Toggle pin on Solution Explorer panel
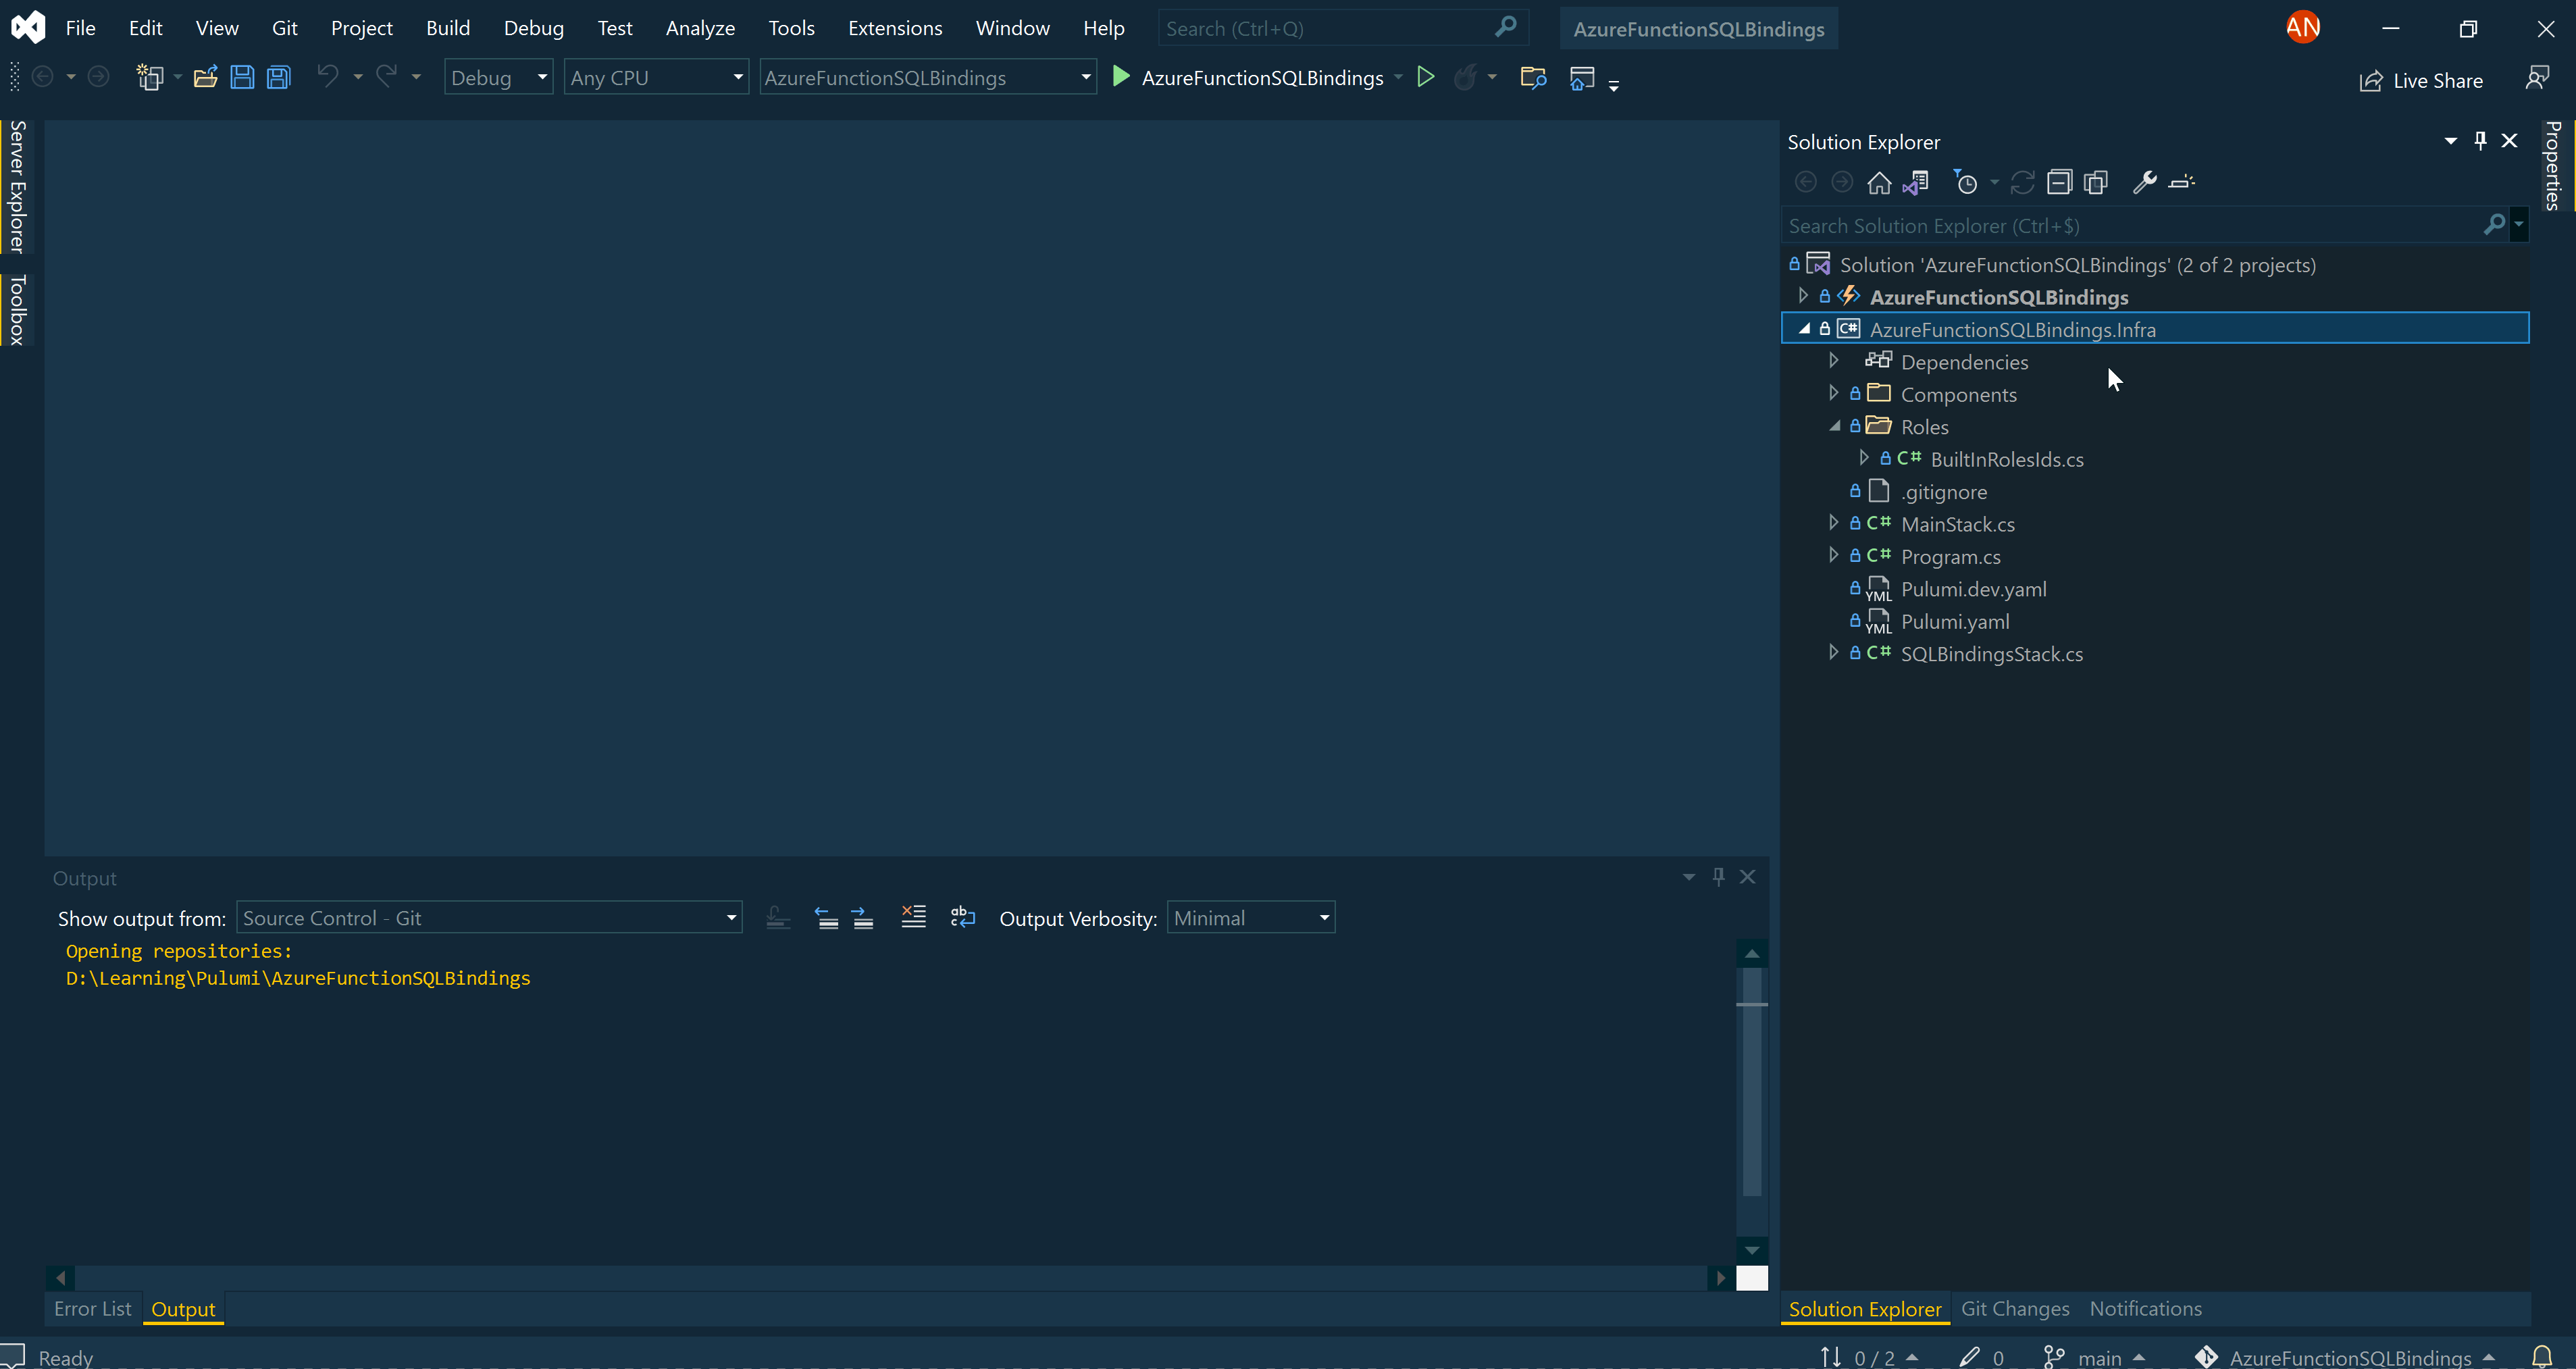The image size is (2576, 1369). pos(2480,141)
